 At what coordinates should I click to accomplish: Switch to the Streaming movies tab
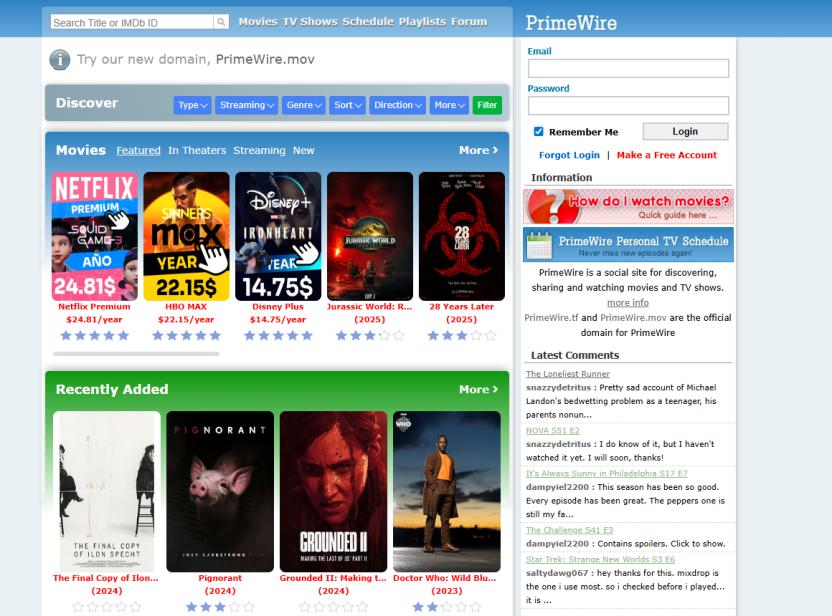(259, 151)
